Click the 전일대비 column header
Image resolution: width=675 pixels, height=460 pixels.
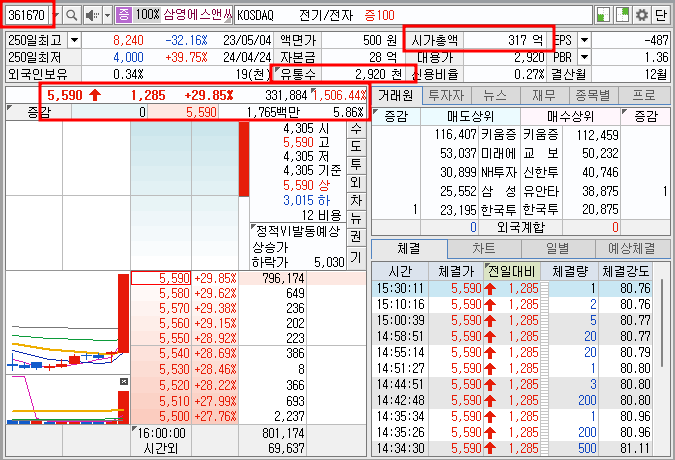point(512,272)
